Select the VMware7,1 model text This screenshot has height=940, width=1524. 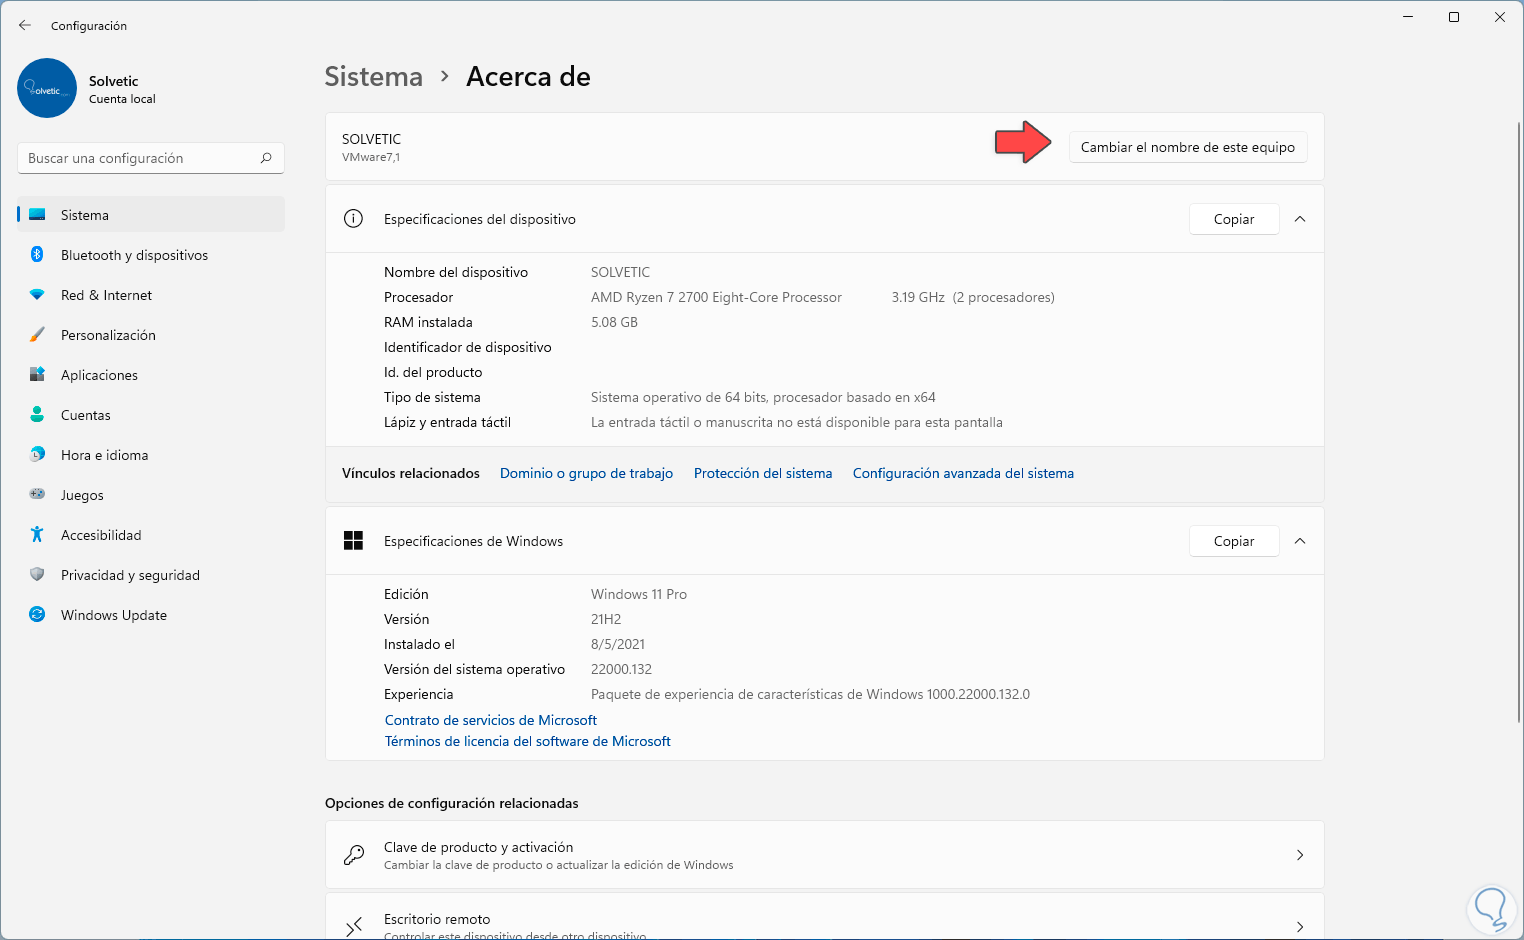(371, 157)
